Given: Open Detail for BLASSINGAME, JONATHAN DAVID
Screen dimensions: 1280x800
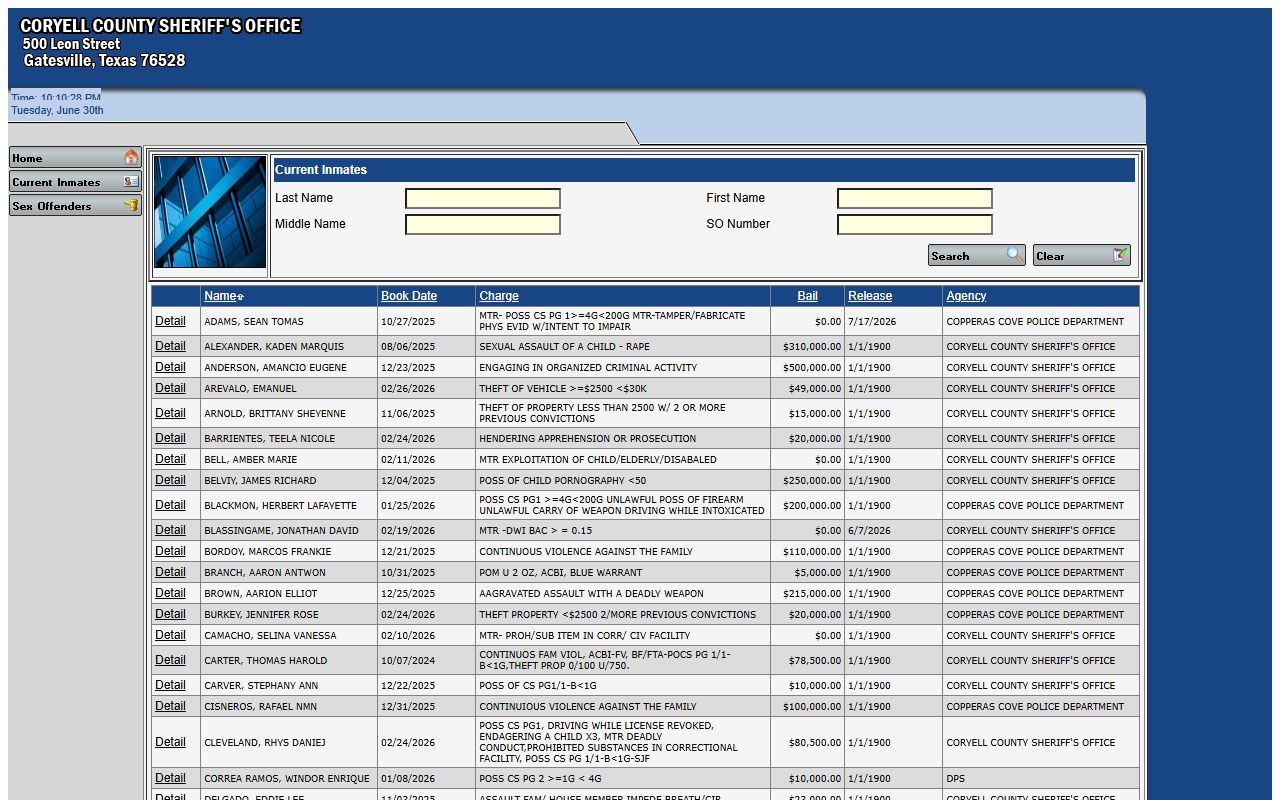Looking at the screenshot, I should 170,530.
